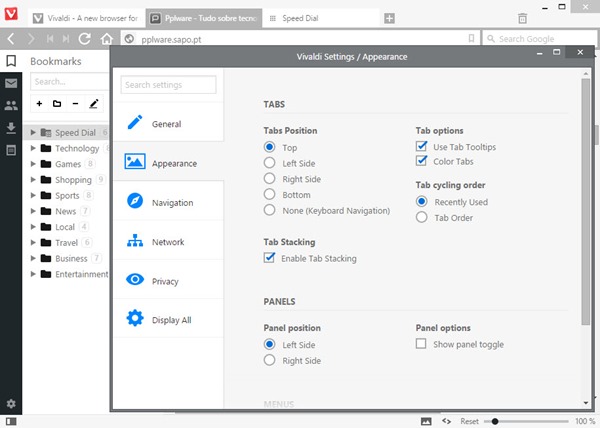Edit the selected bookmark with the pencil
This screenshot has width=600, height=428.
(x=94, y=104)
